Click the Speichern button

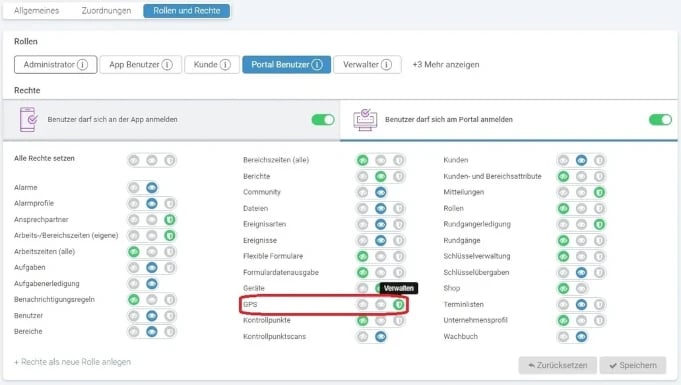click(x=633, y=365)
